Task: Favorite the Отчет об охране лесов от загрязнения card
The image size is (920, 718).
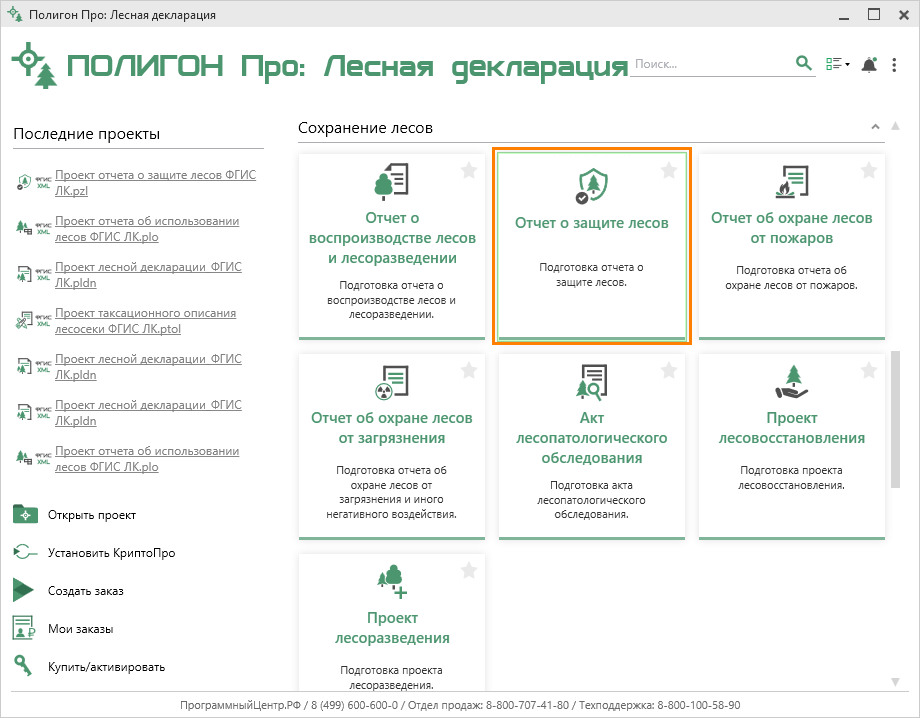Action: click(x=469, y=371)
